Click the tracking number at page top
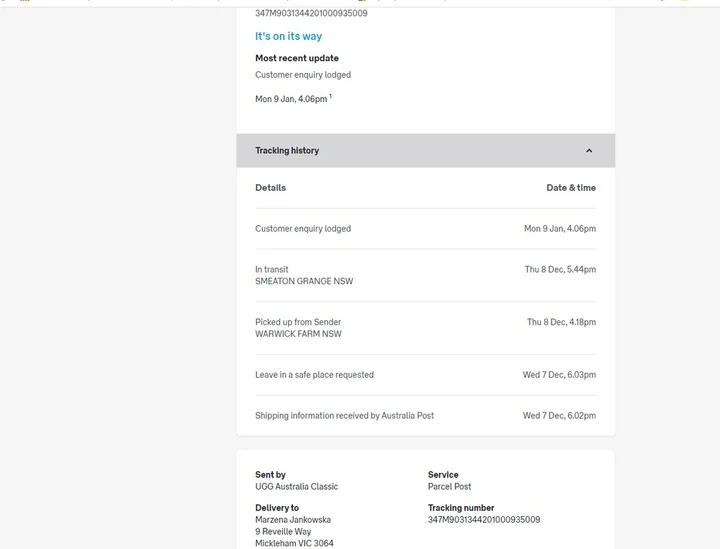The width and height of the screenshot is (720, 549). 311,13
